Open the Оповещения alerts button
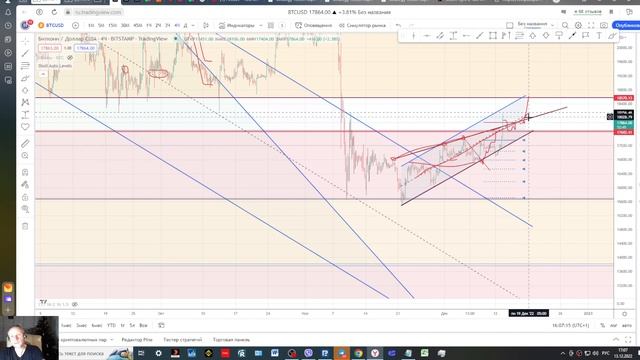This screenshot has height=360, width=640. [313, 25]
